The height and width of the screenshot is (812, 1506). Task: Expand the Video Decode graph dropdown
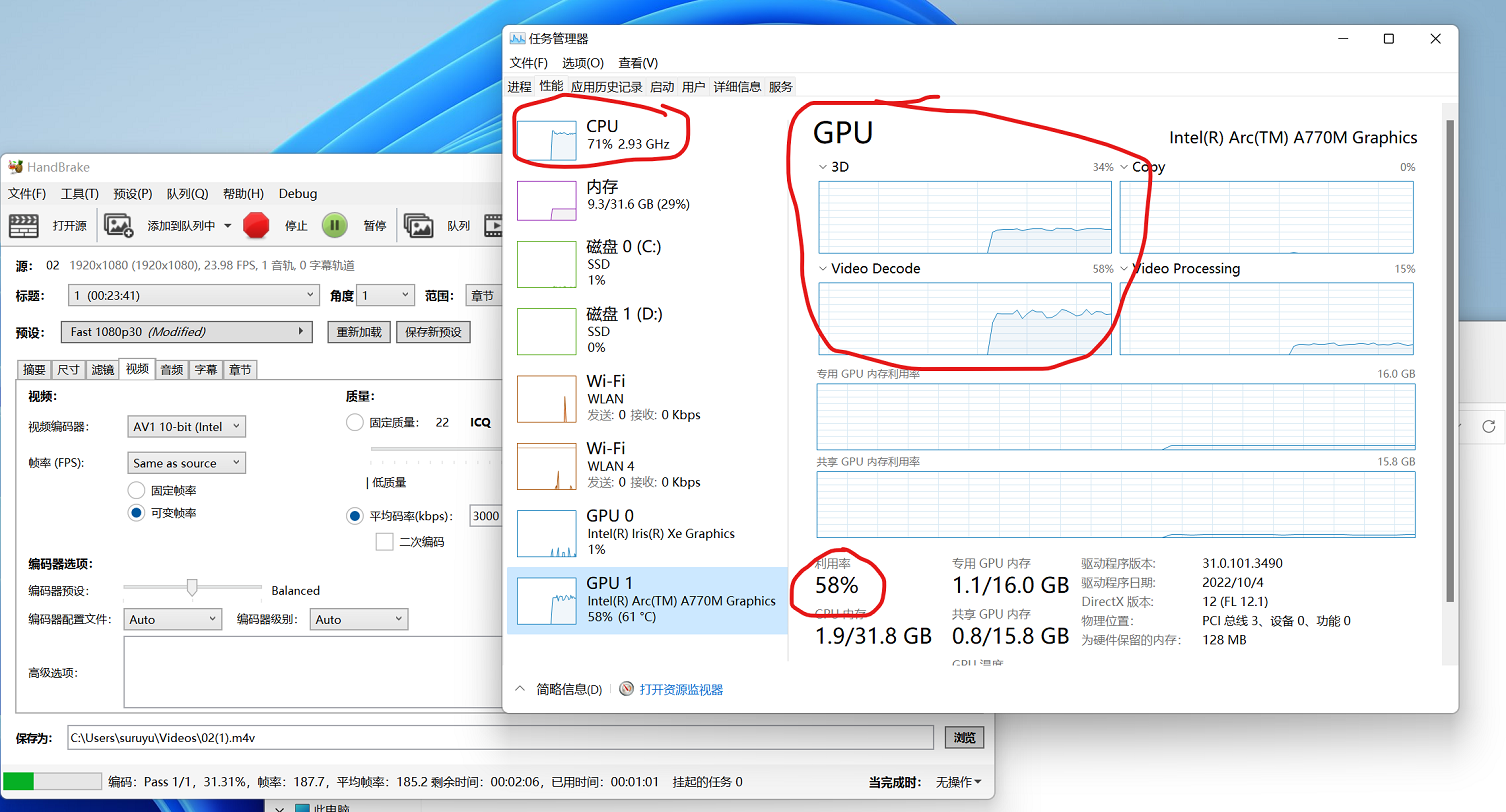[x=823, y=269]
